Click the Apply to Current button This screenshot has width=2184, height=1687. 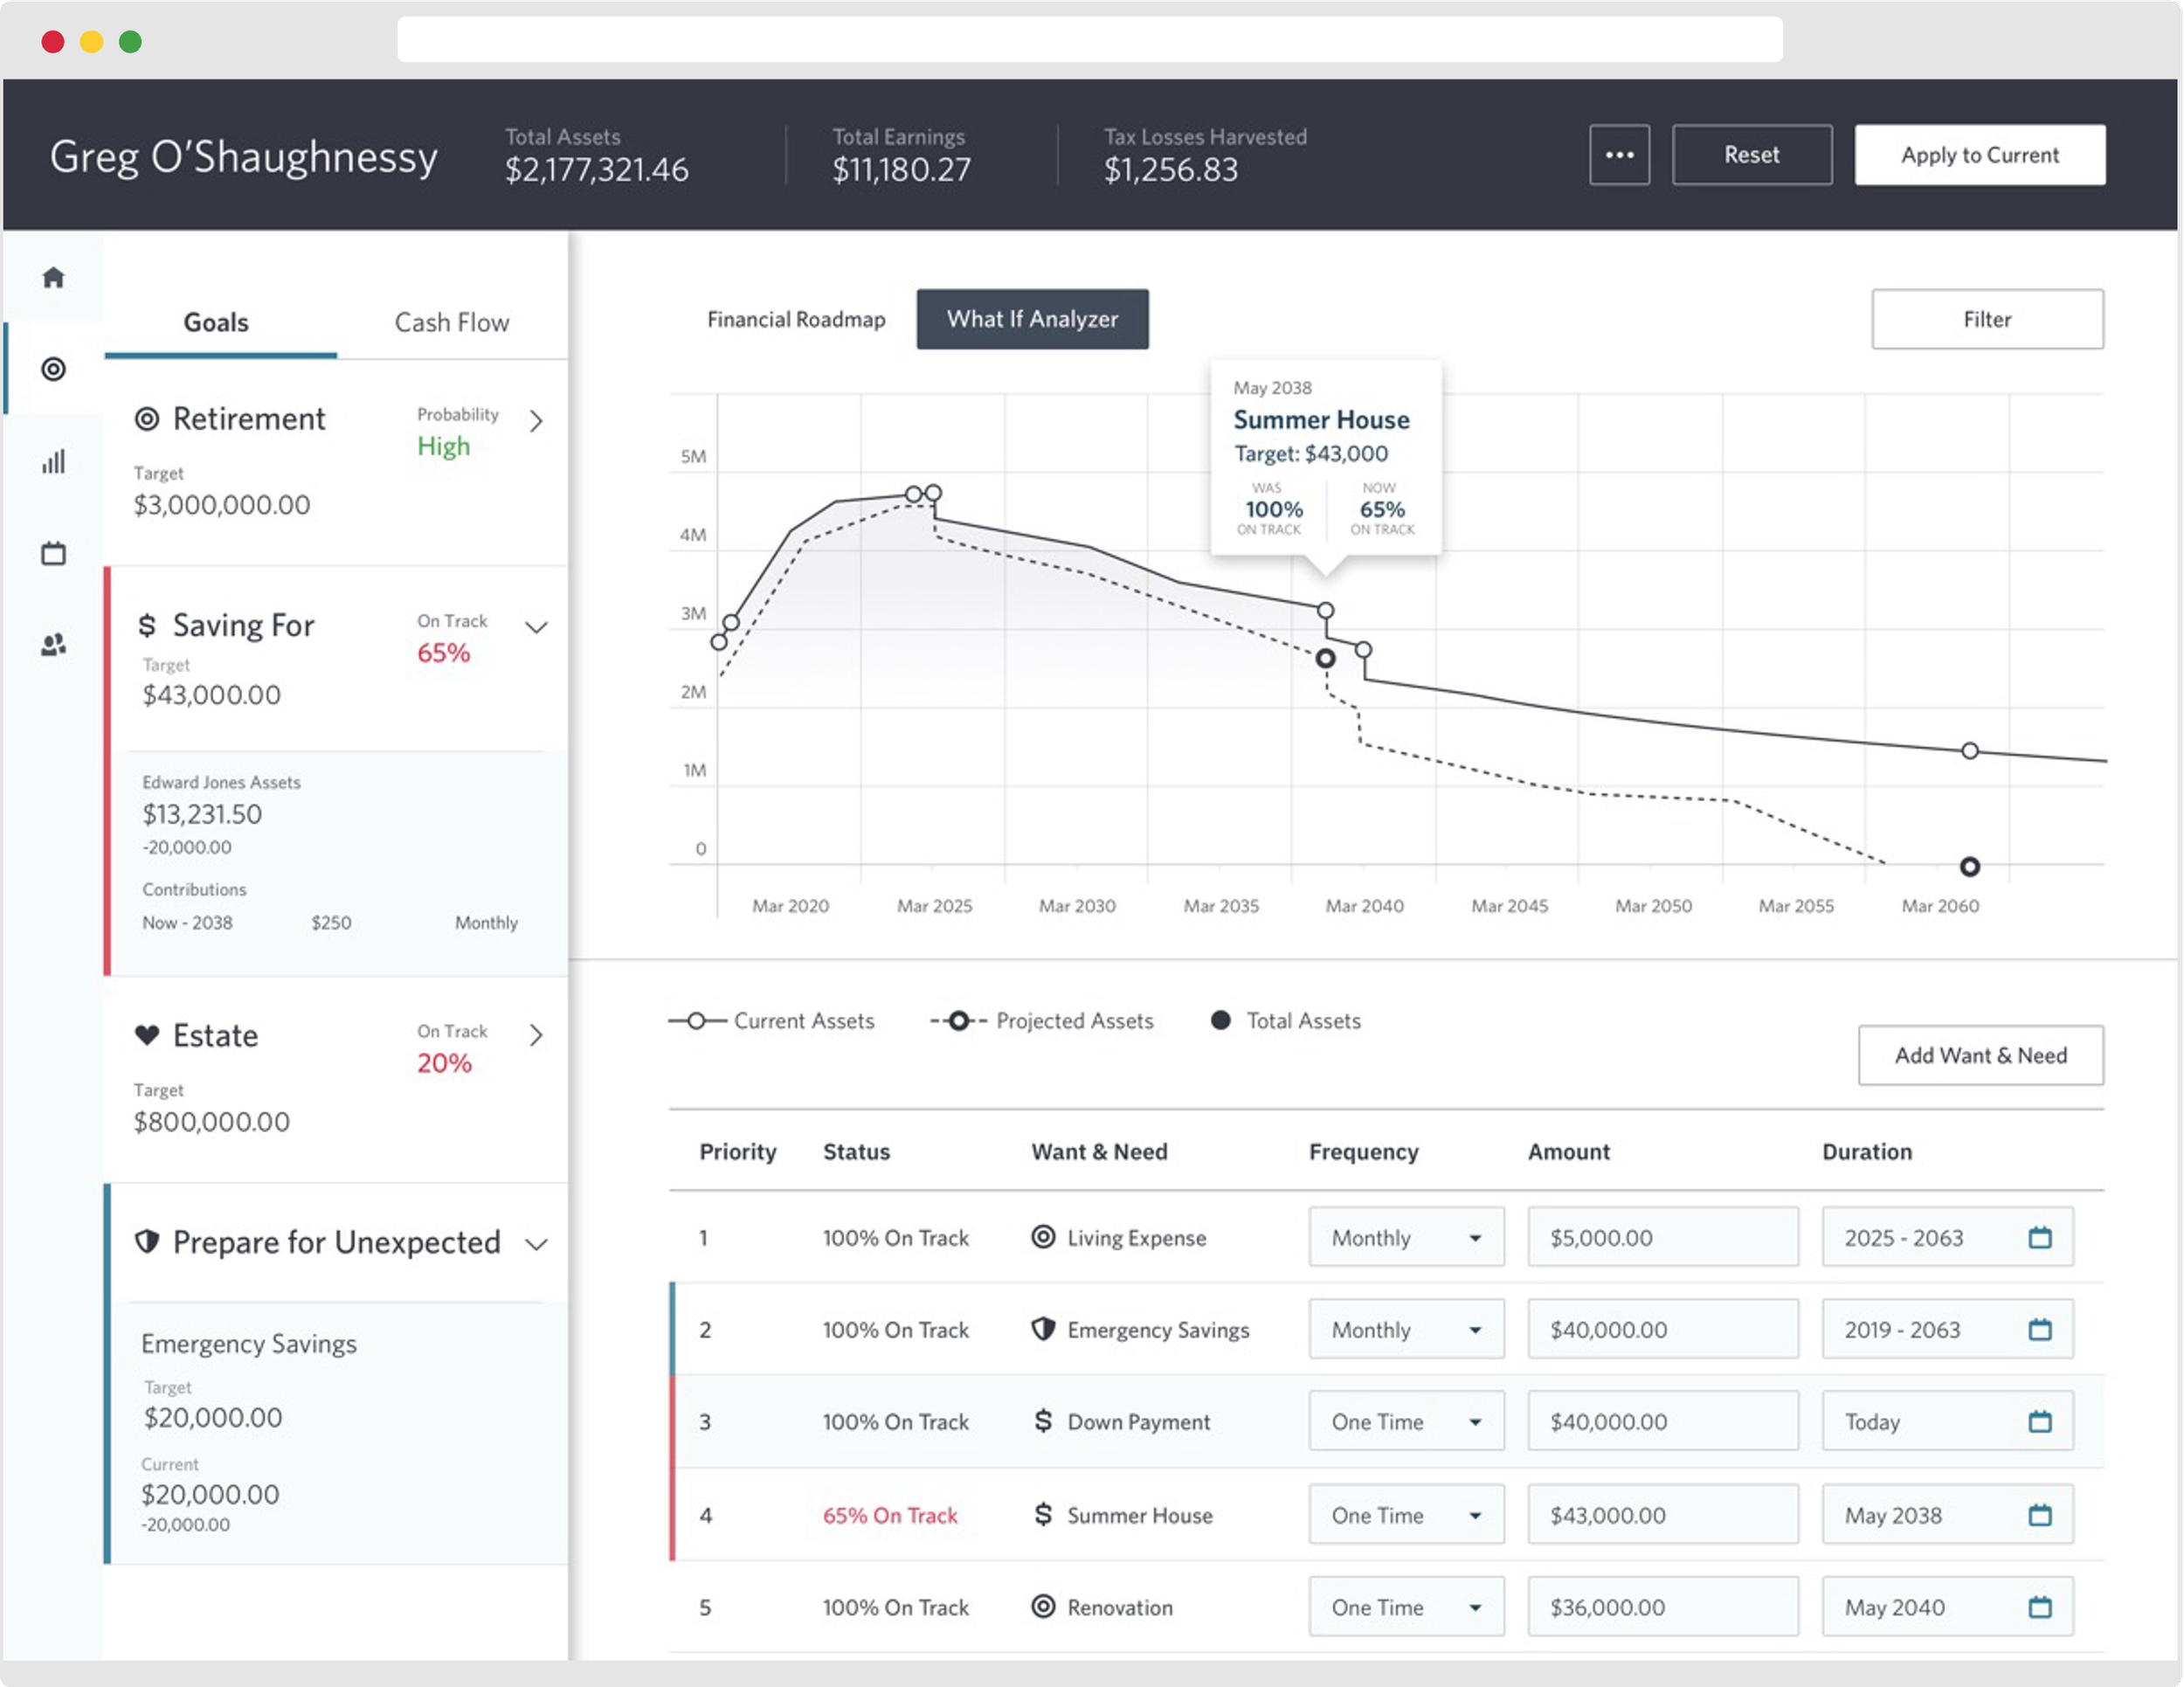point(1979,155)
